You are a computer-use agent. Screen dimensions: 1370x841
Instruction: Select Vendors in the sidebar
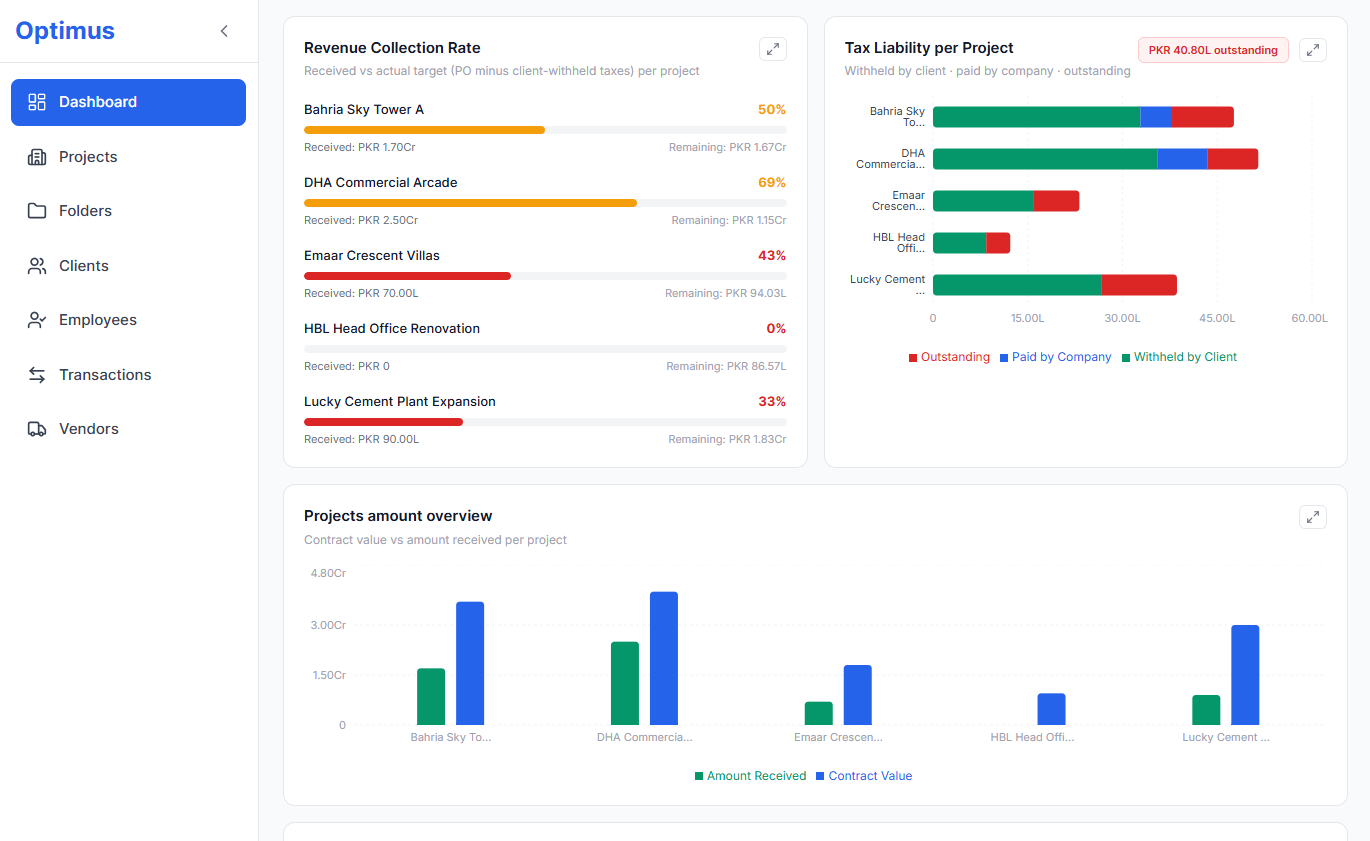pyautogui.click(x=128, y=429)
